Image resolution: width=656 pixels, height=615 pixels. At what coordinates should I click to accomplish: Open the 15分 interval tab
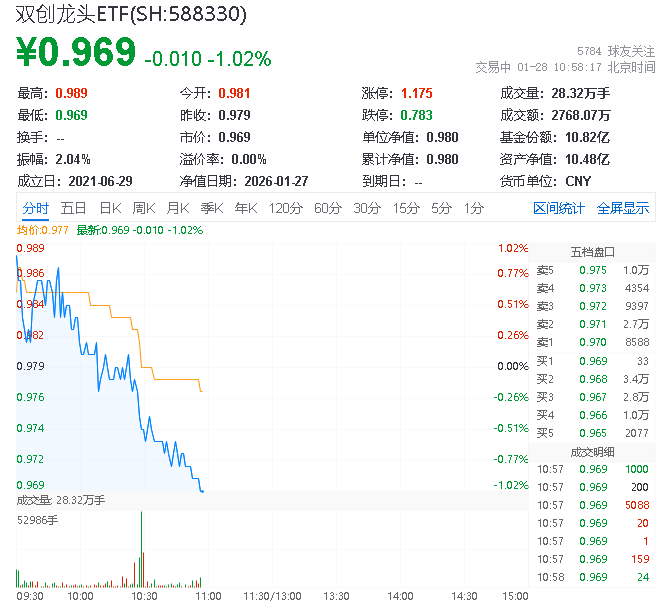[x=406, y=208]
